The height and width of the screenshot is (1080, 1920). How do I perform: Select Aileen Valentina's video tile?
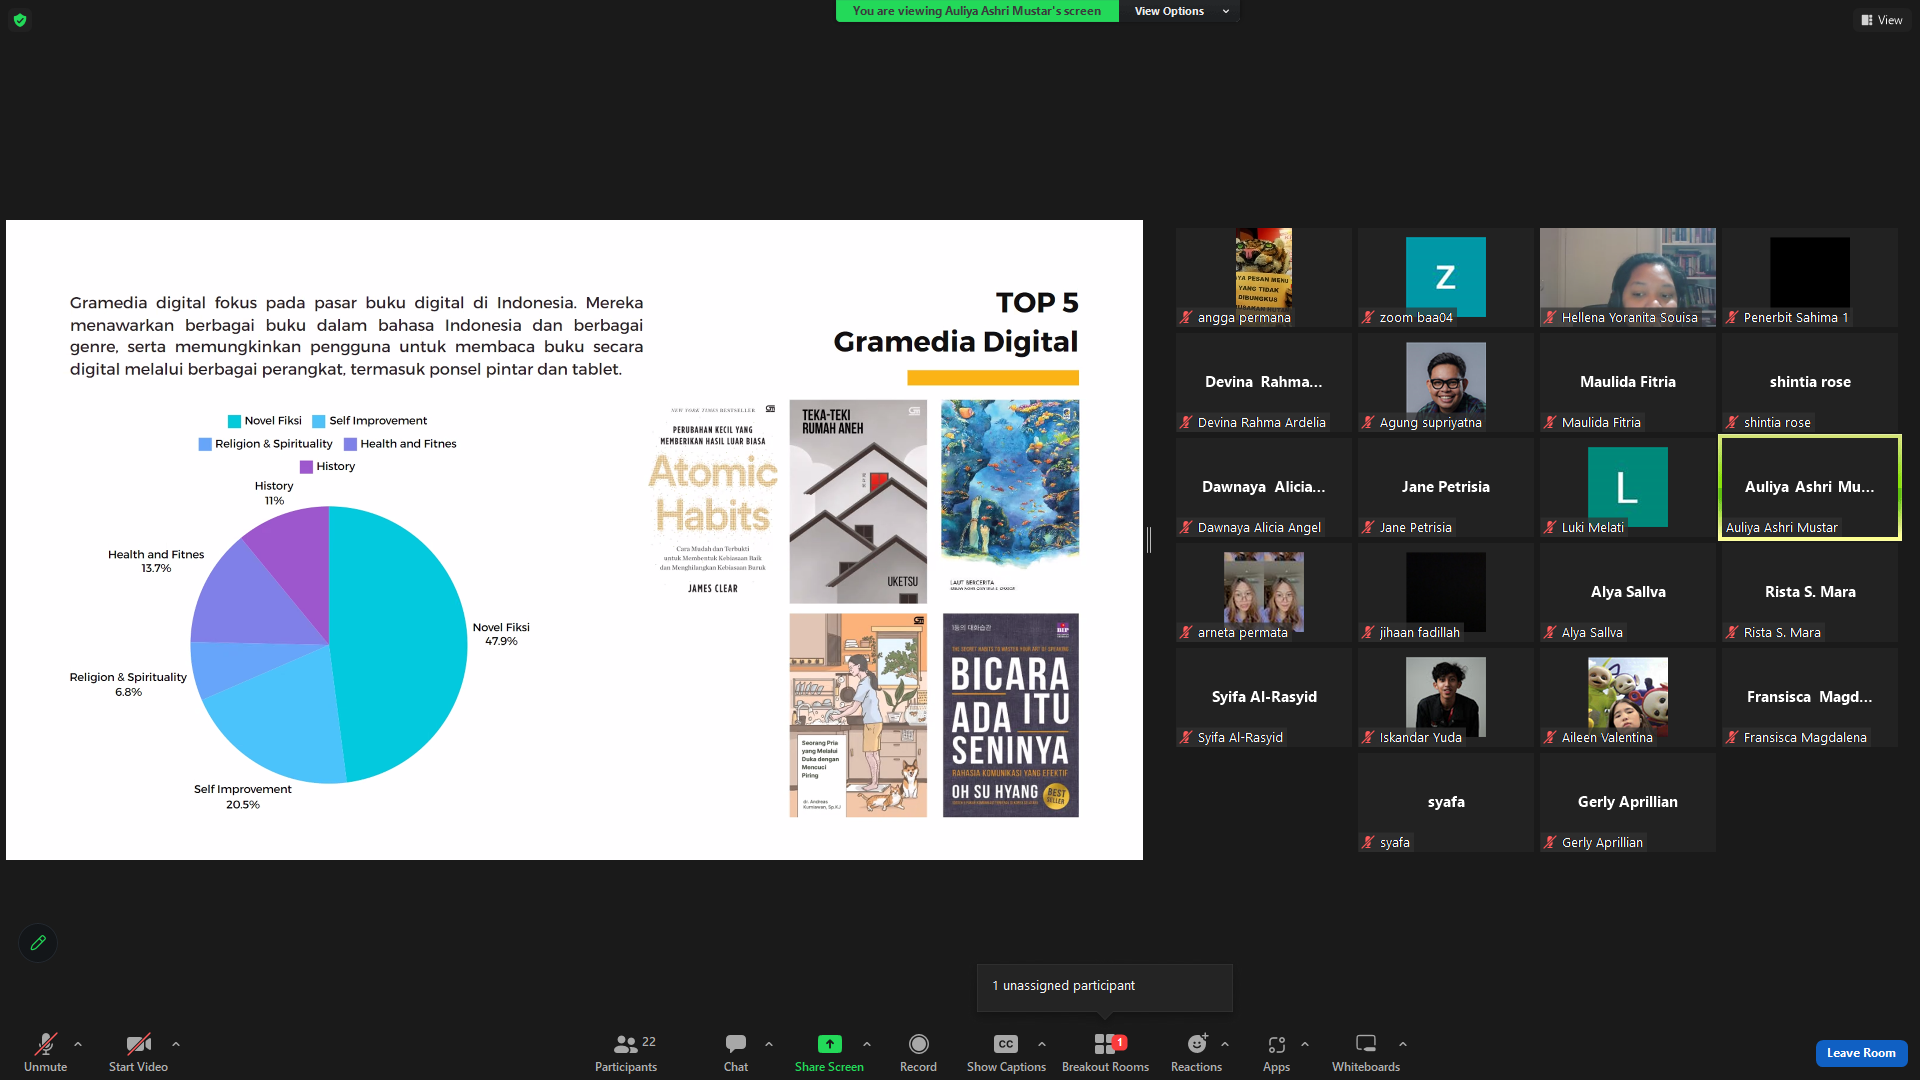click(x=1628, y=697)
